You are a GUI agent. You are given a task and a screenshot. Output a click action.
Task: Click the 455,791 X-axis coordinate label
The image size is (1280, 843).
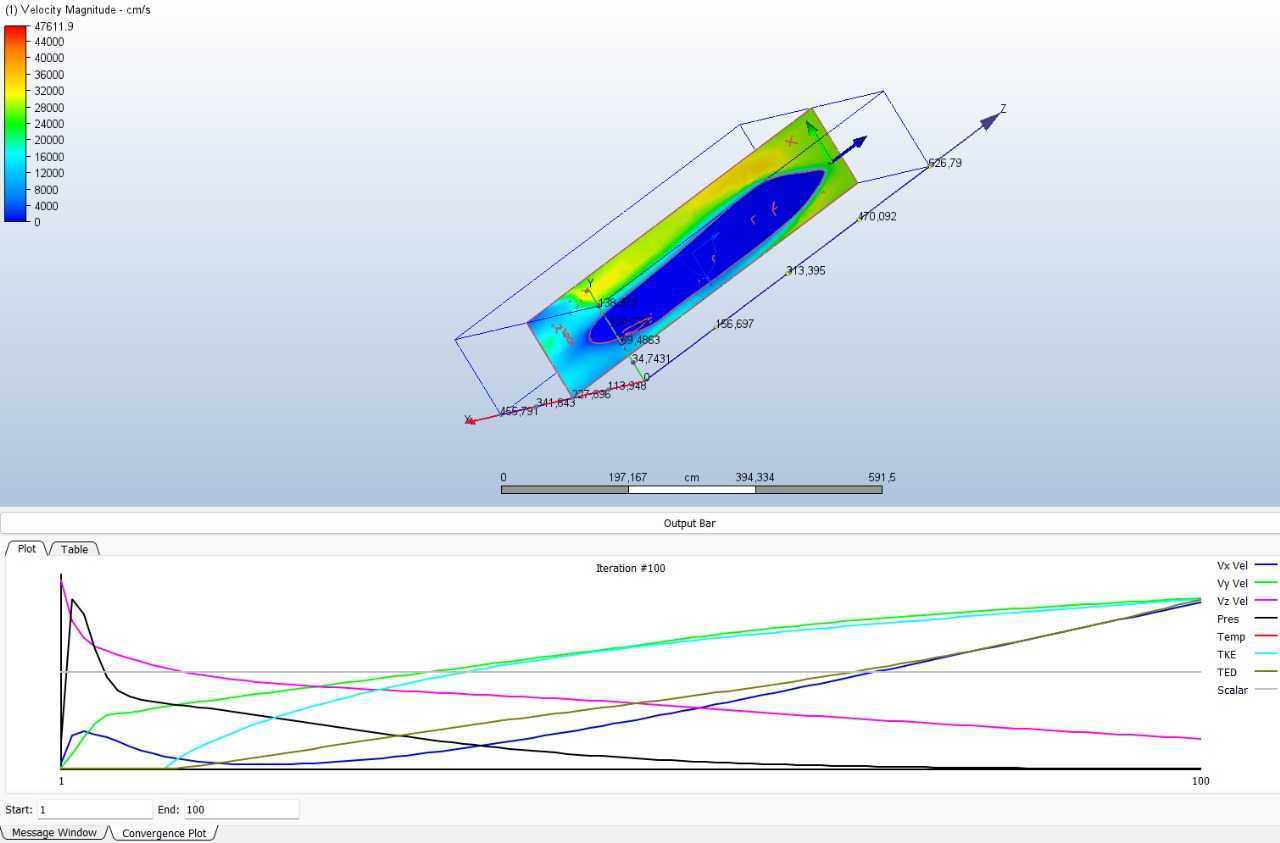[x=519, y=411]
